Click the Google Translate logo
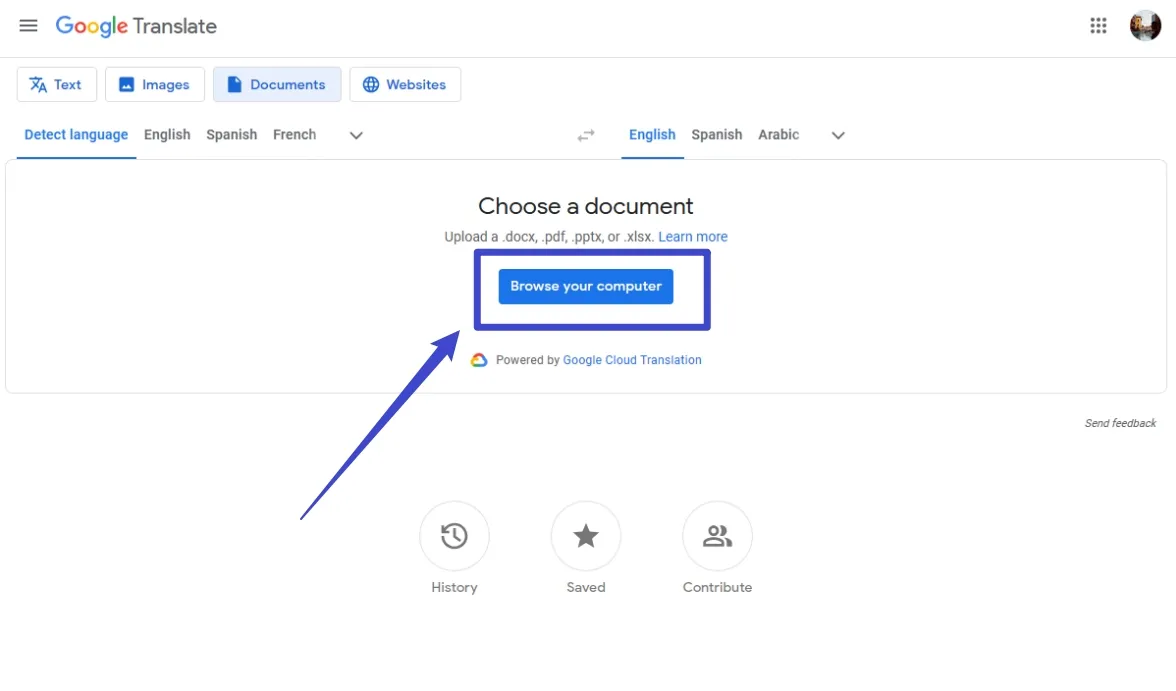 (x=136, y=26)
